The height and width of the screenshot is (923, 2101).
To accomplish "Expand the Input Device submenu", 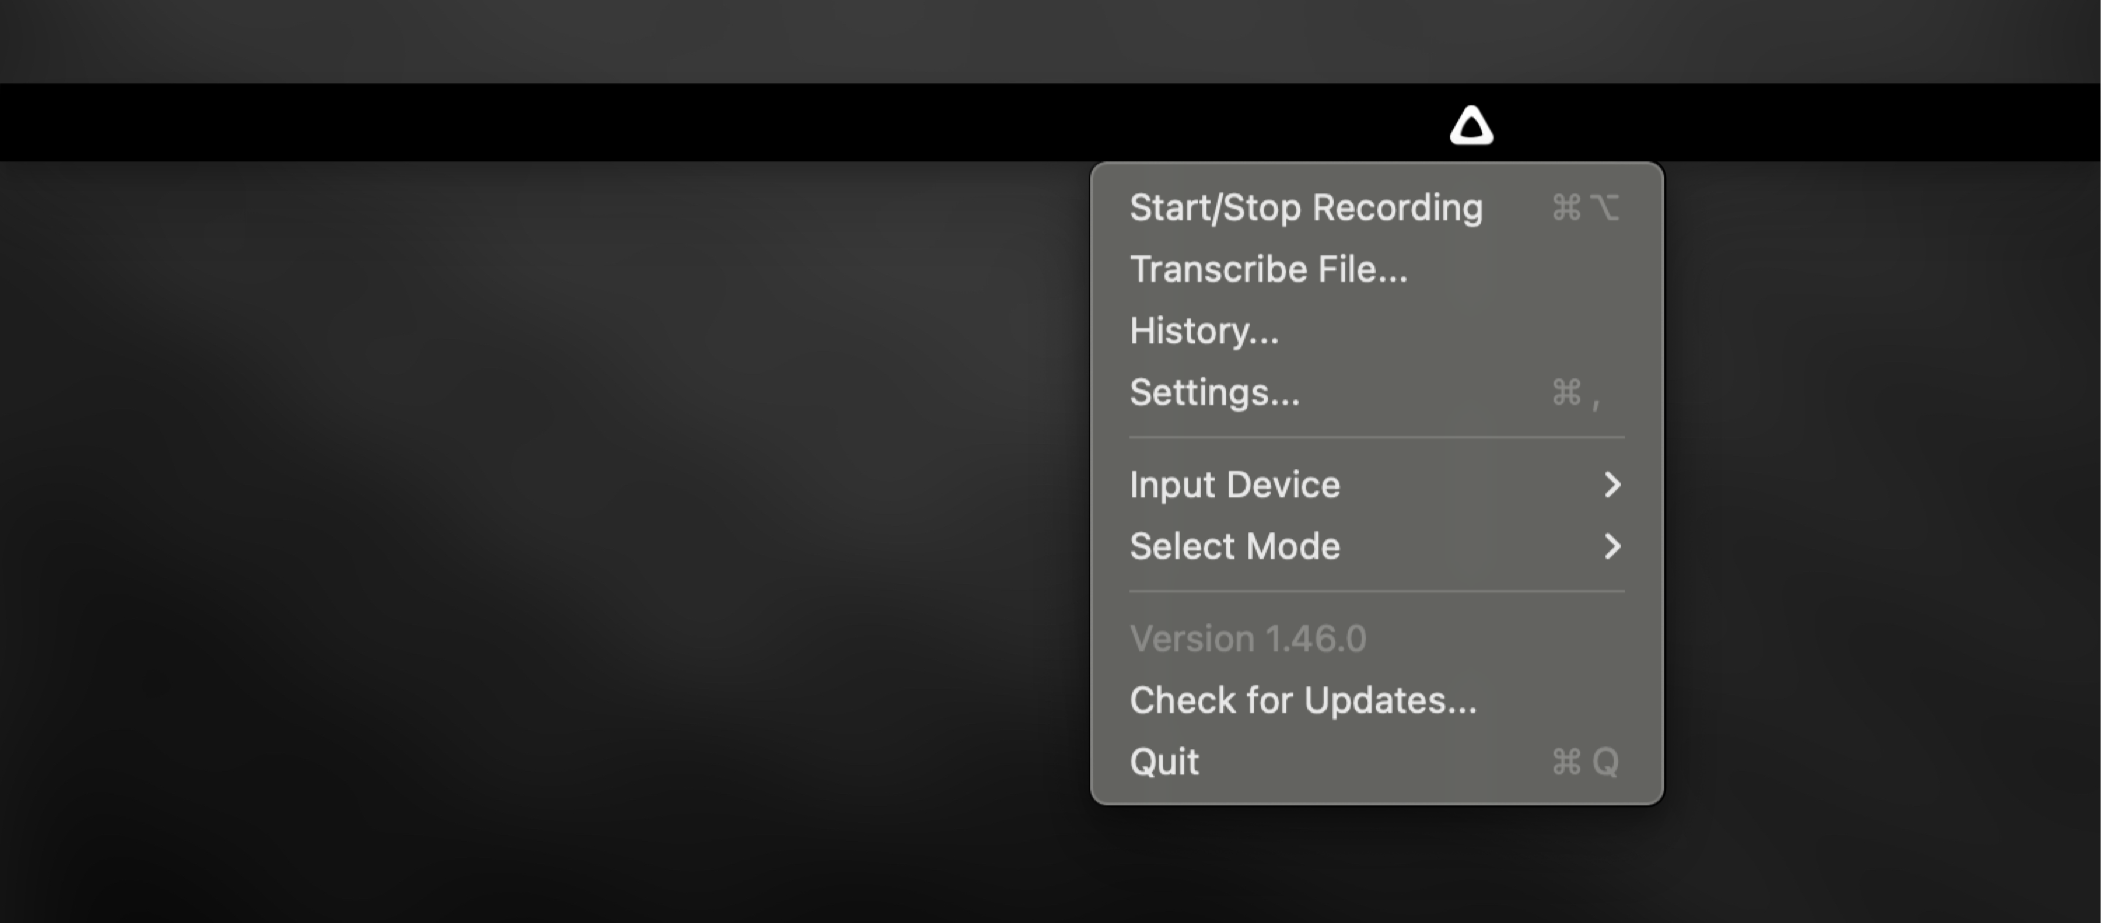I will pyautogui.click(x=1234, y=485).
